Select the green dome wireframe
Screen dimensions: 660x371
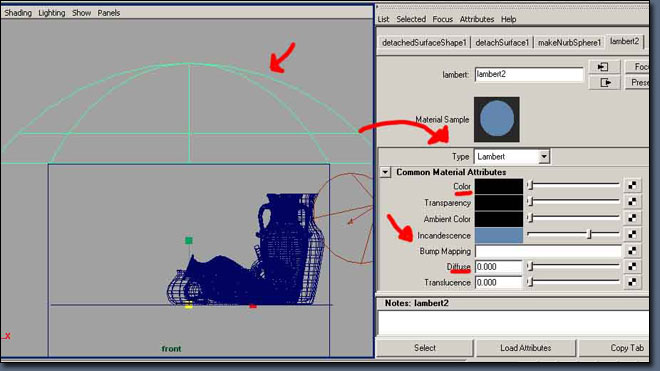[x=189, y=113]
